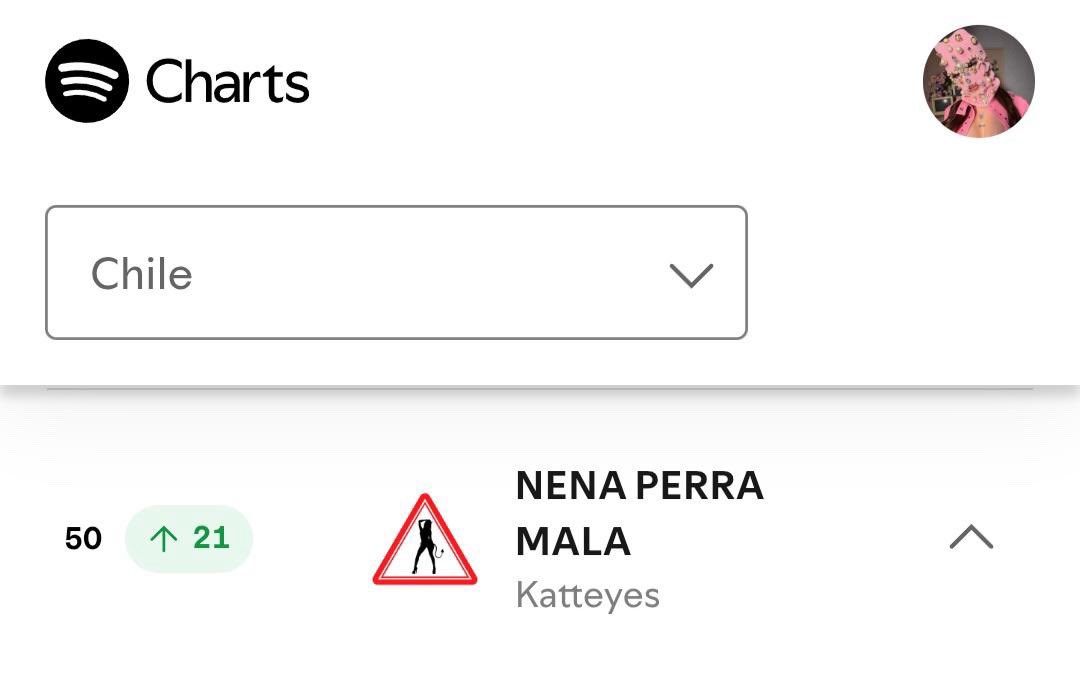
Task: Collapse the NENA PERRA MALA entry
Action: point(971,537)
